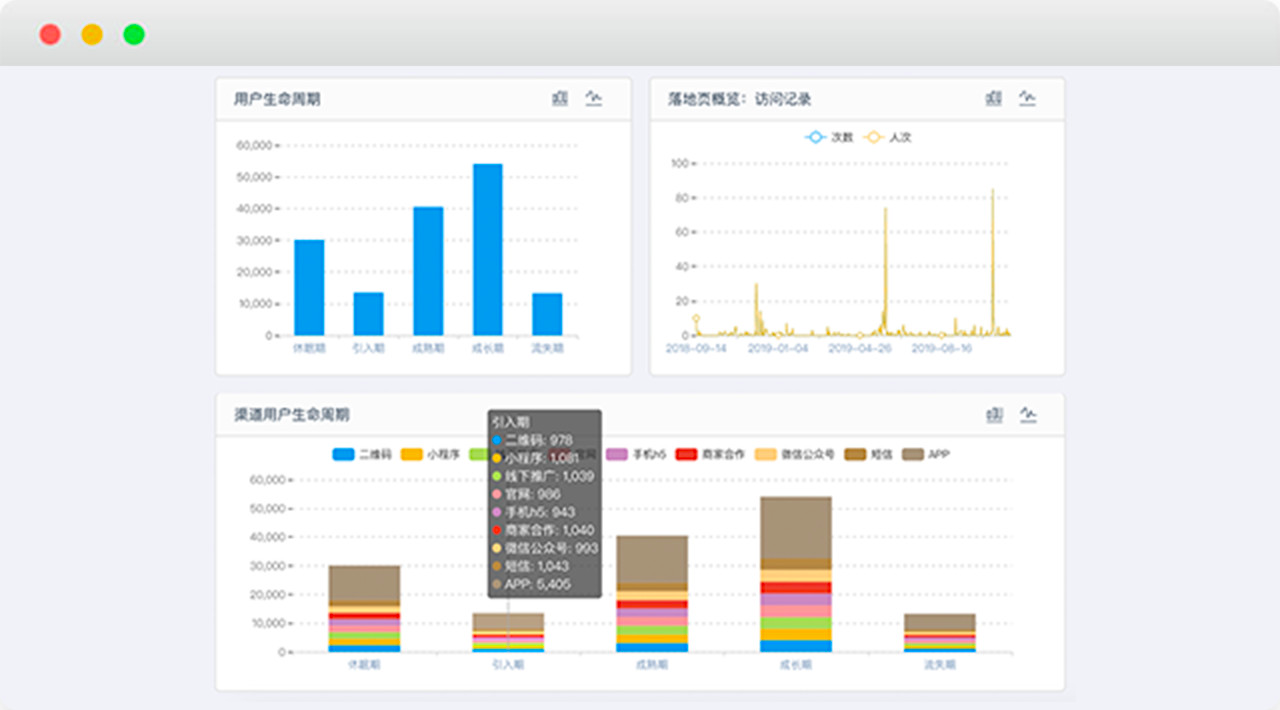Image resolution: width=1280 pixels, height=710 pixels.
Task: Click the 成熟期 bar in 用户生命周期 chart
Action: coord(428,271)
